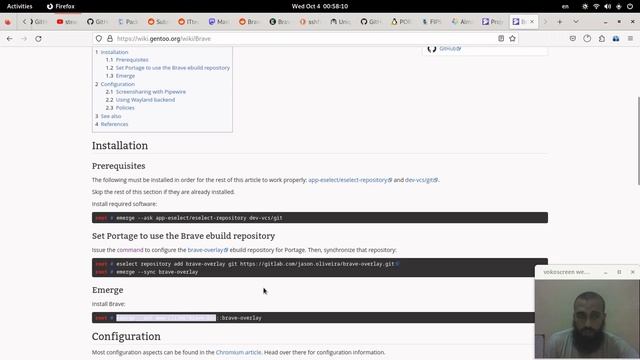The height and width of the screenshot is (360, 640).
Task: Open Firefox app menu in top bar
Action: coord(60,6)
